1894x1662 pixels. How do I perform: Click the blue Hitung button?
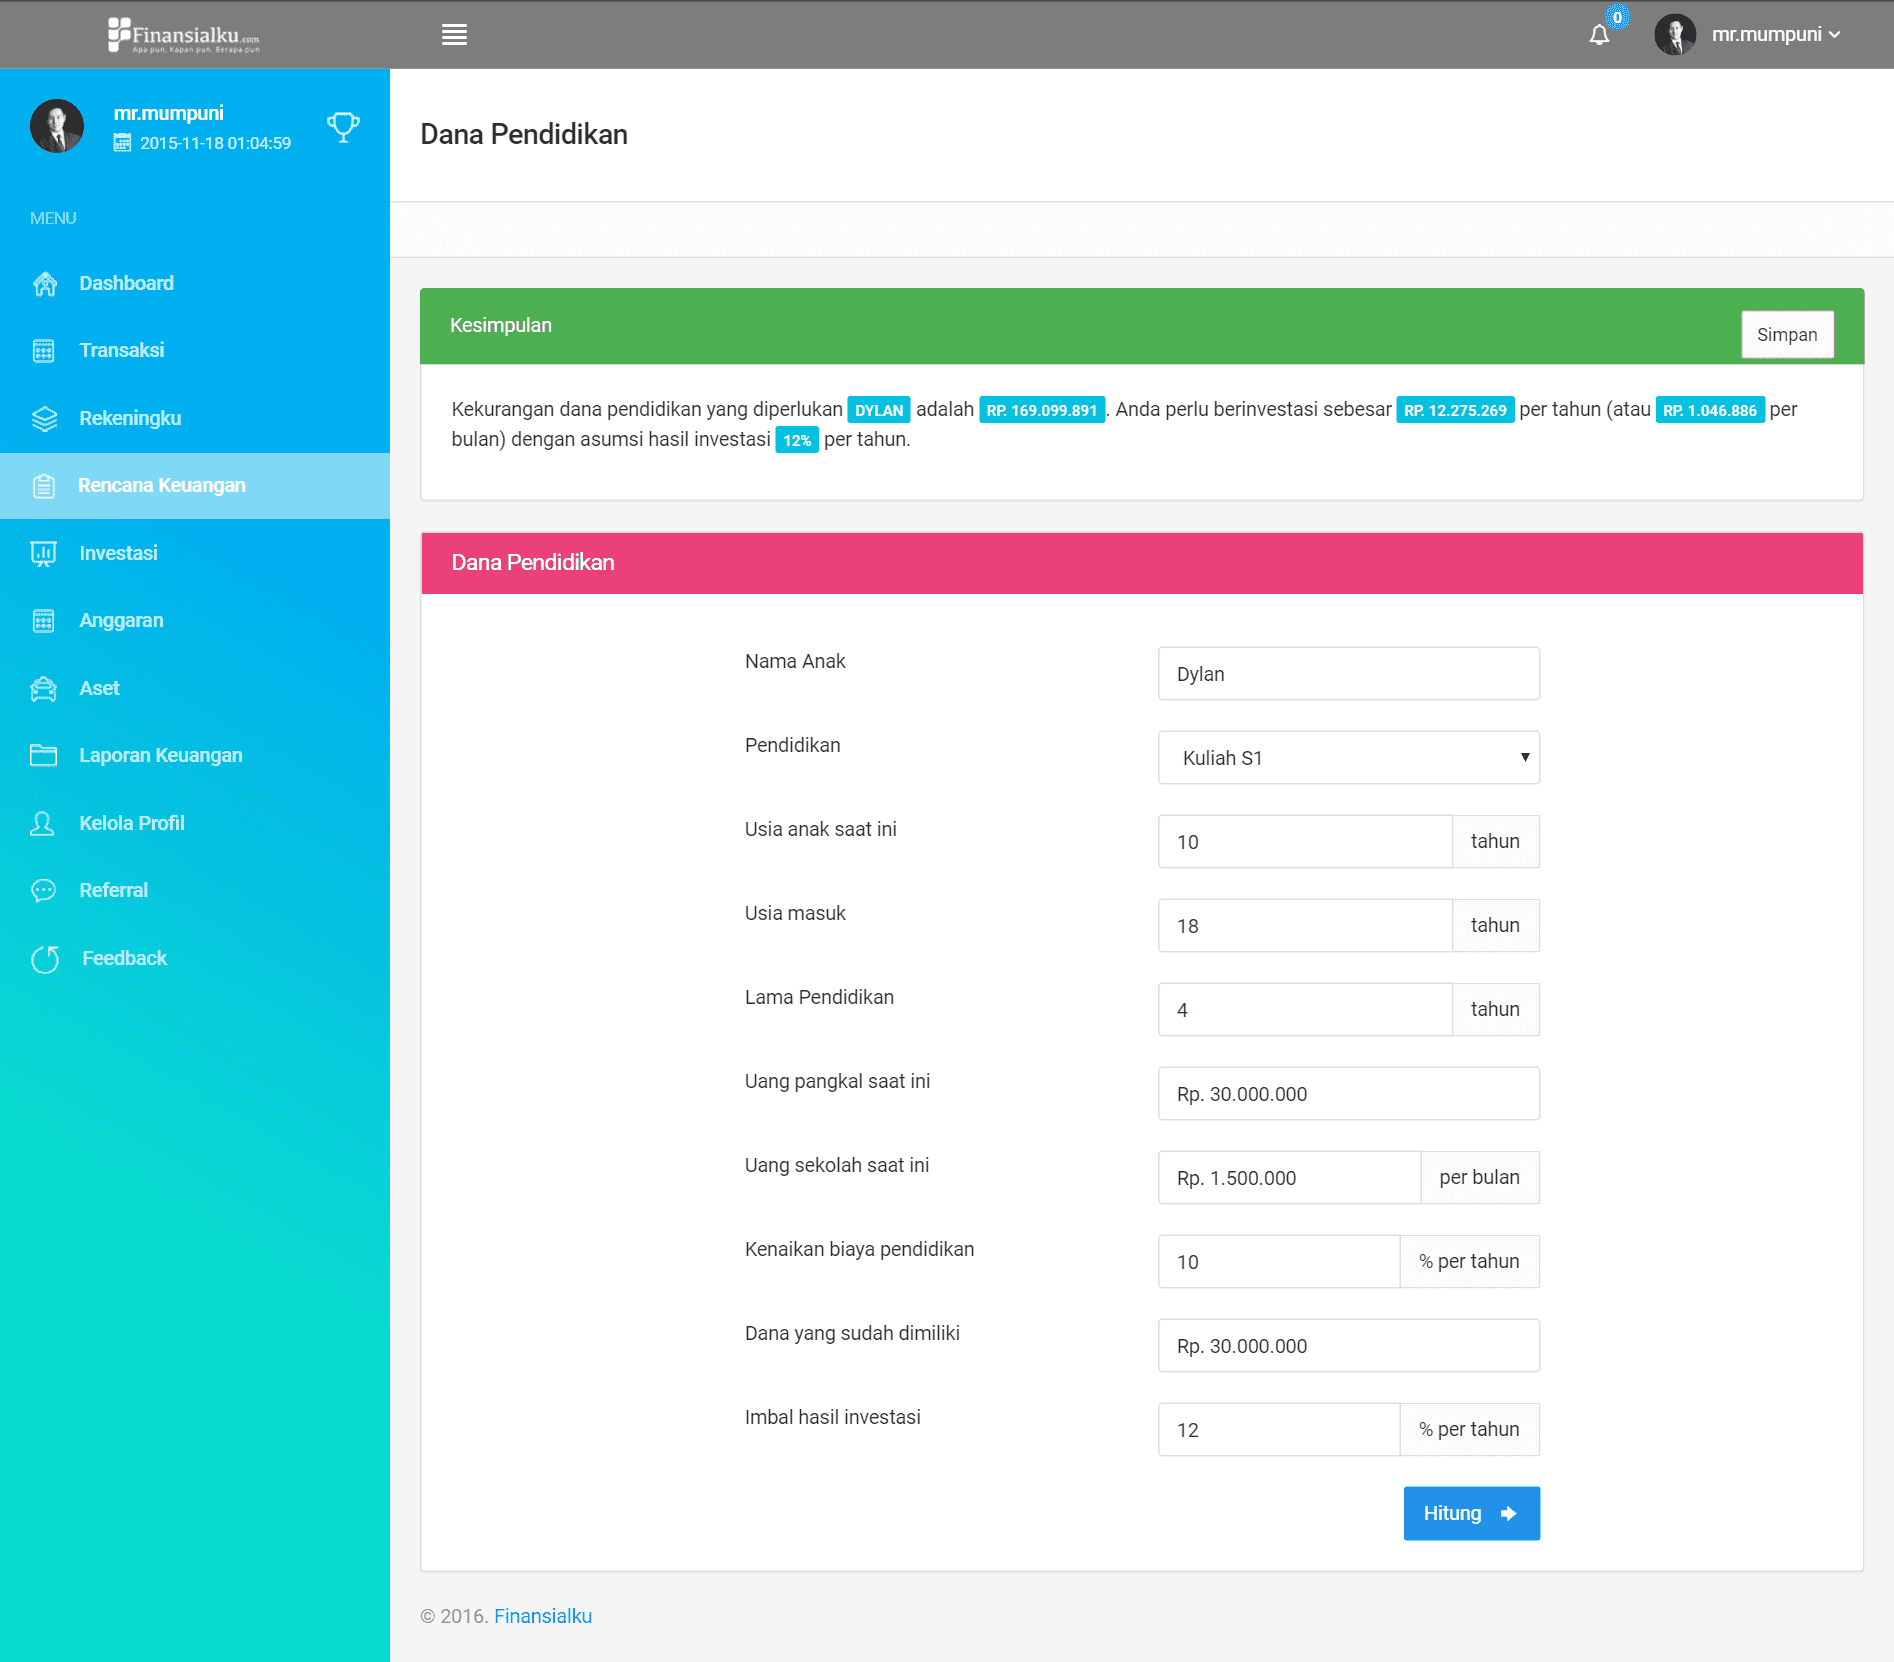tap(1471, 1514)
